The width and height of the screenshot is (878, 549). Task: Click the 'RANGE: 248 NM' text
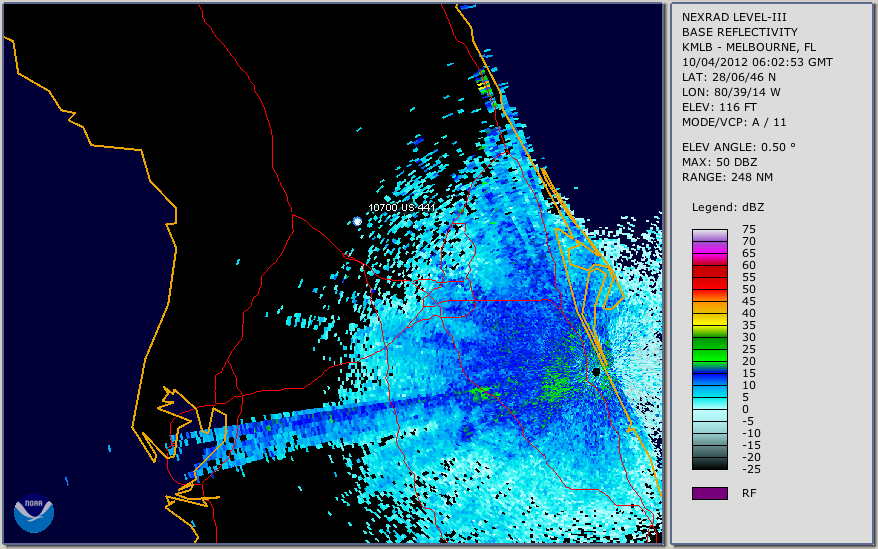click(727, 177)
